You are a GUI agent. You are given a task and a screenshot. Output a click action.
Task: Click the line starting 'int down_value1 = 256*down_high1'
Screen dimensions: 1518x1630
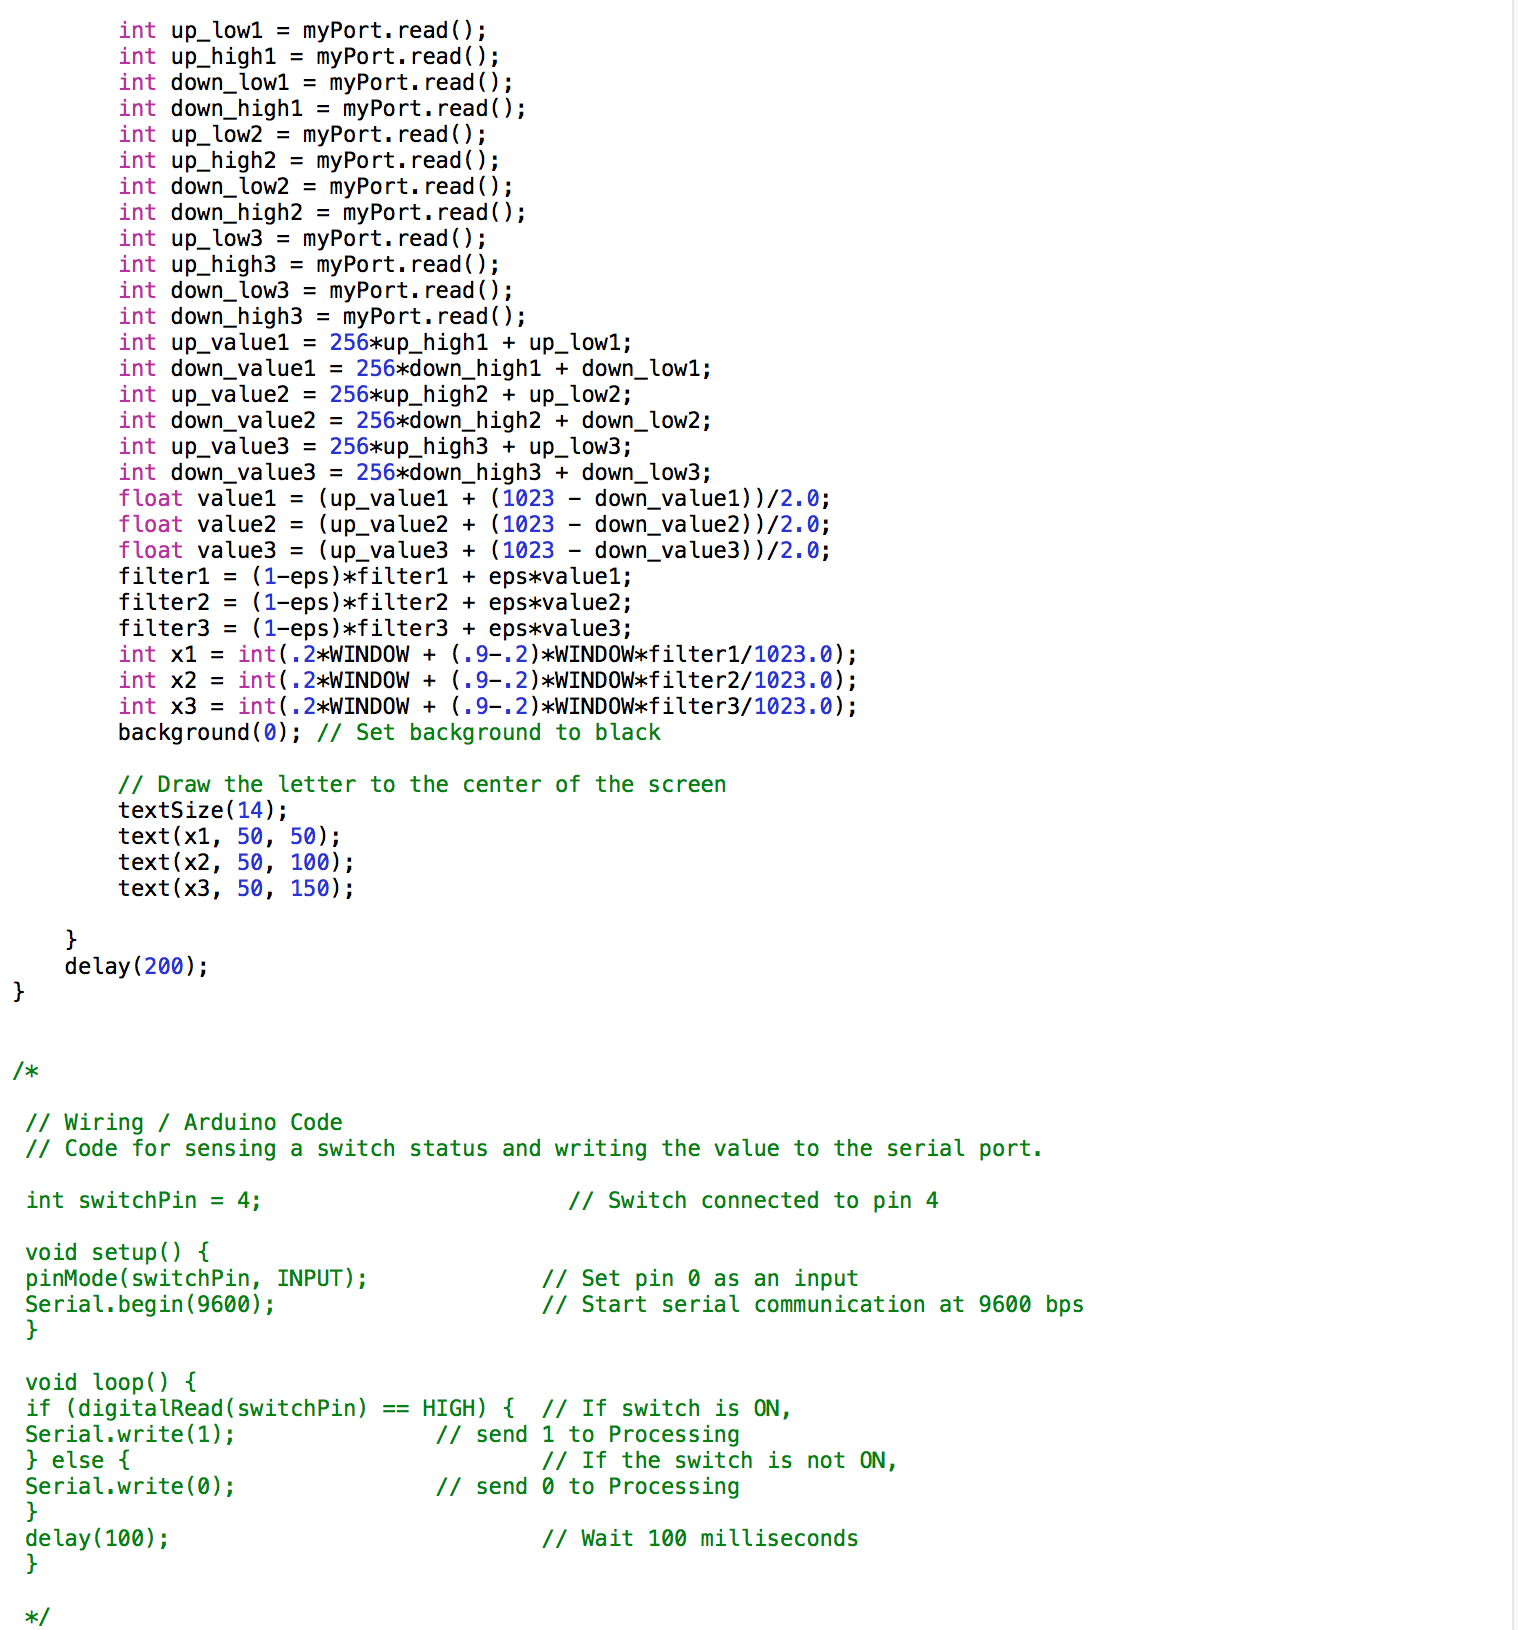(415, 369)
